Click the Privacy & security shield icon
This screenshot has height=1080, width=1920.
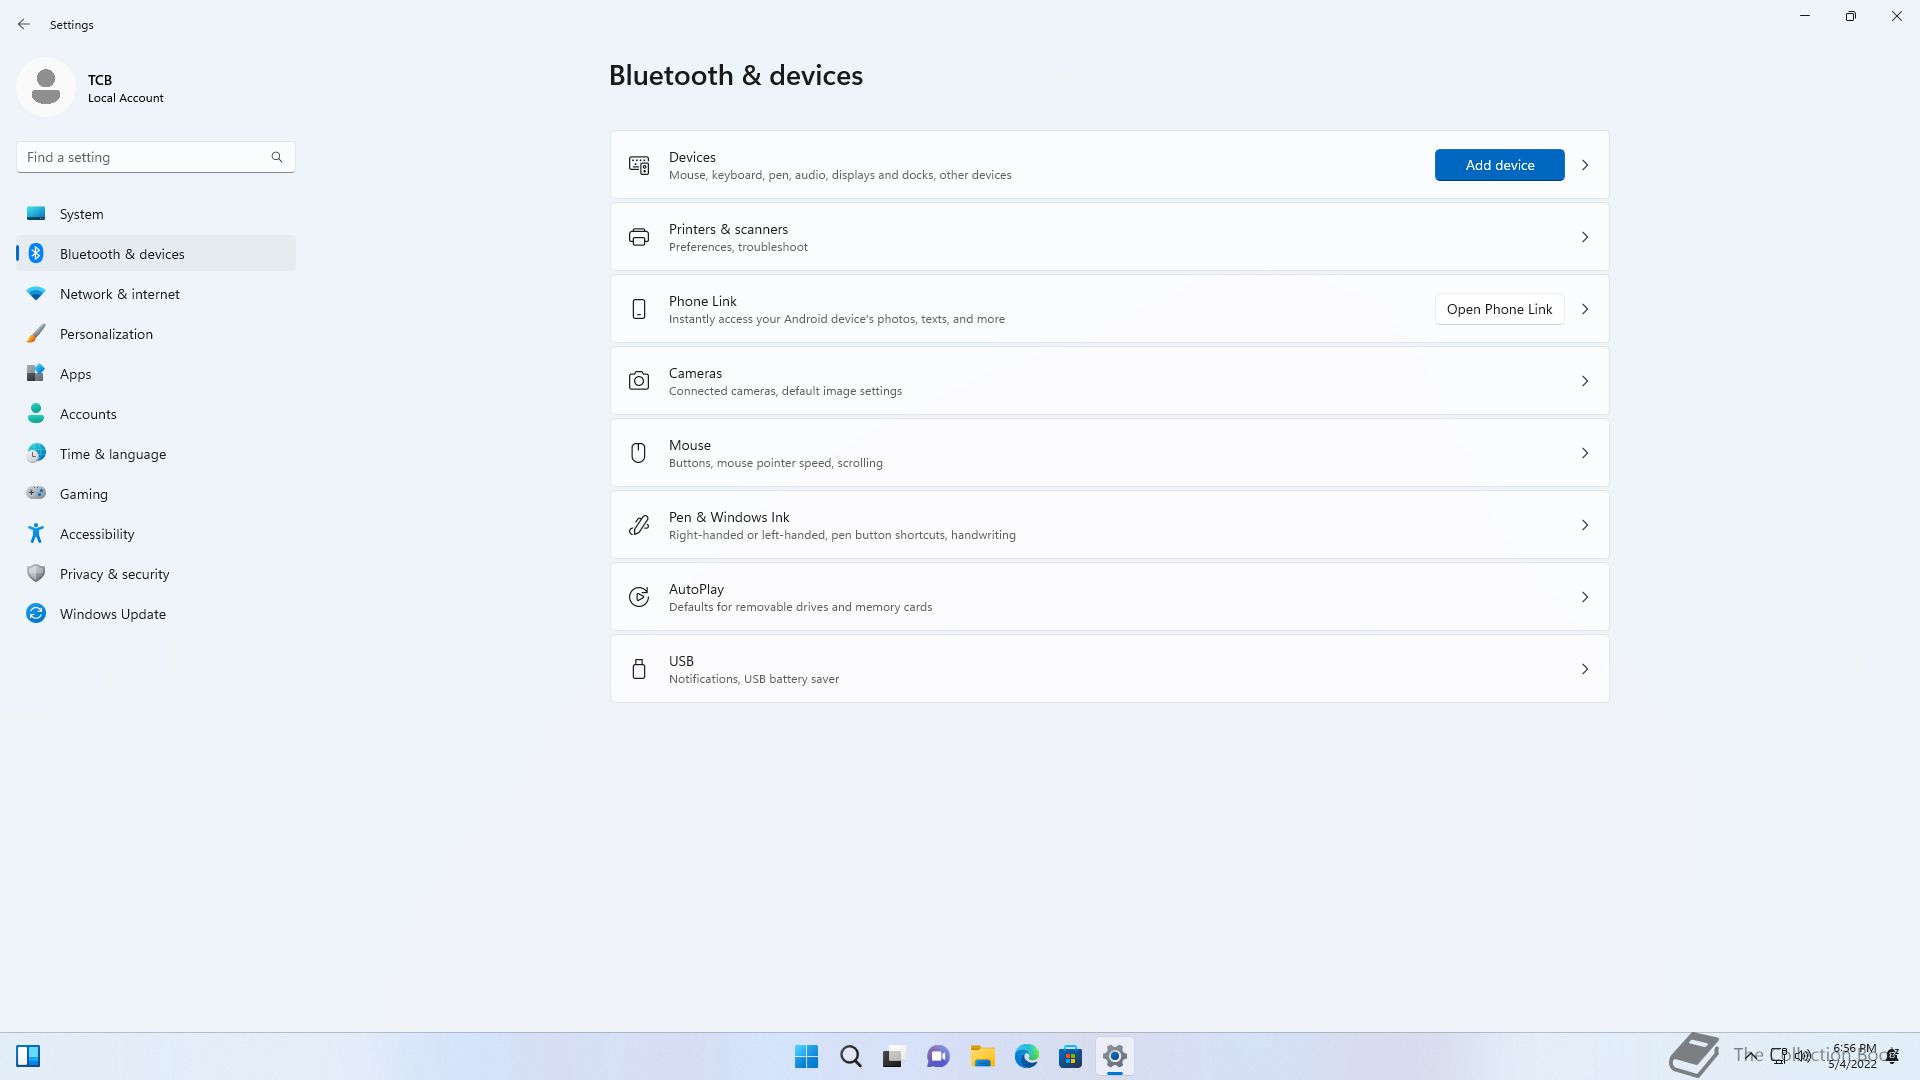tap(36, 573)
